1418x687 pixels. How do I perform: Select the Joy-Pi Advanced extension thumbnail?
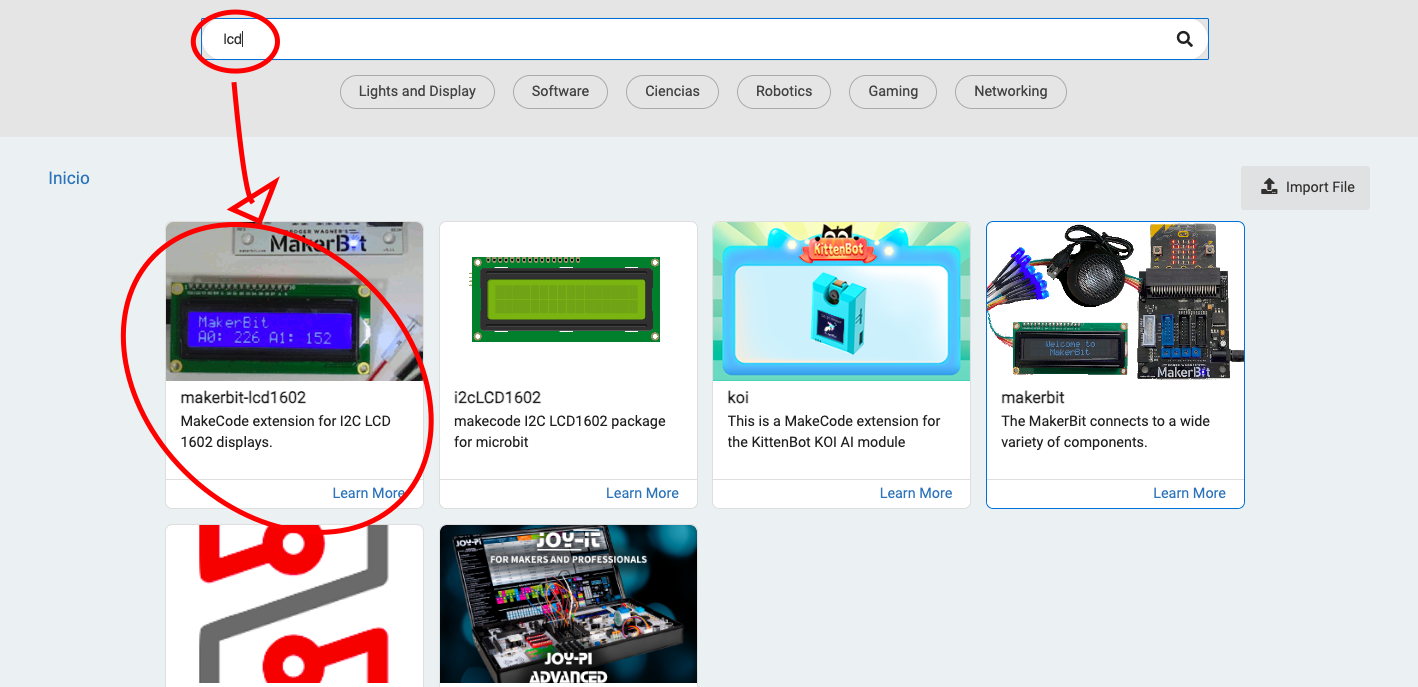[x=568, y=605]
